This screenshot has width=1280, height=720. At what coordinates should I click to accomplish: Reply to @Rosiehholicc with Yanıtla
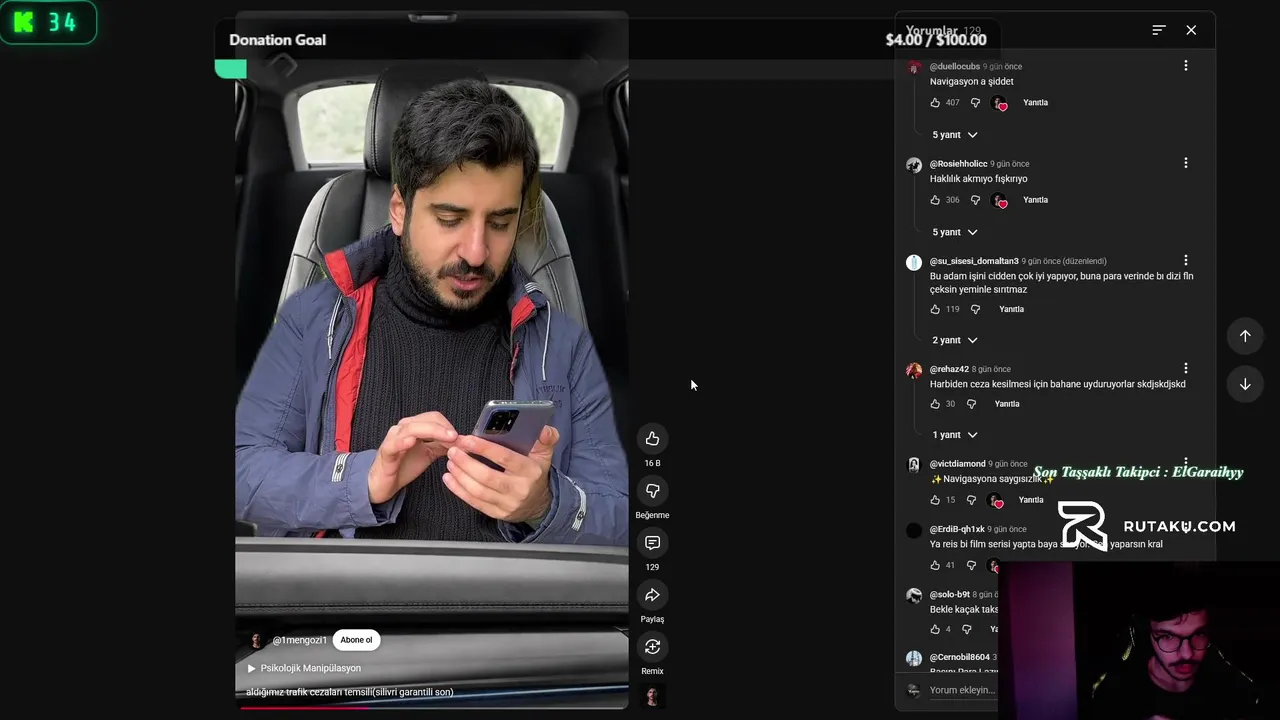1035,200
